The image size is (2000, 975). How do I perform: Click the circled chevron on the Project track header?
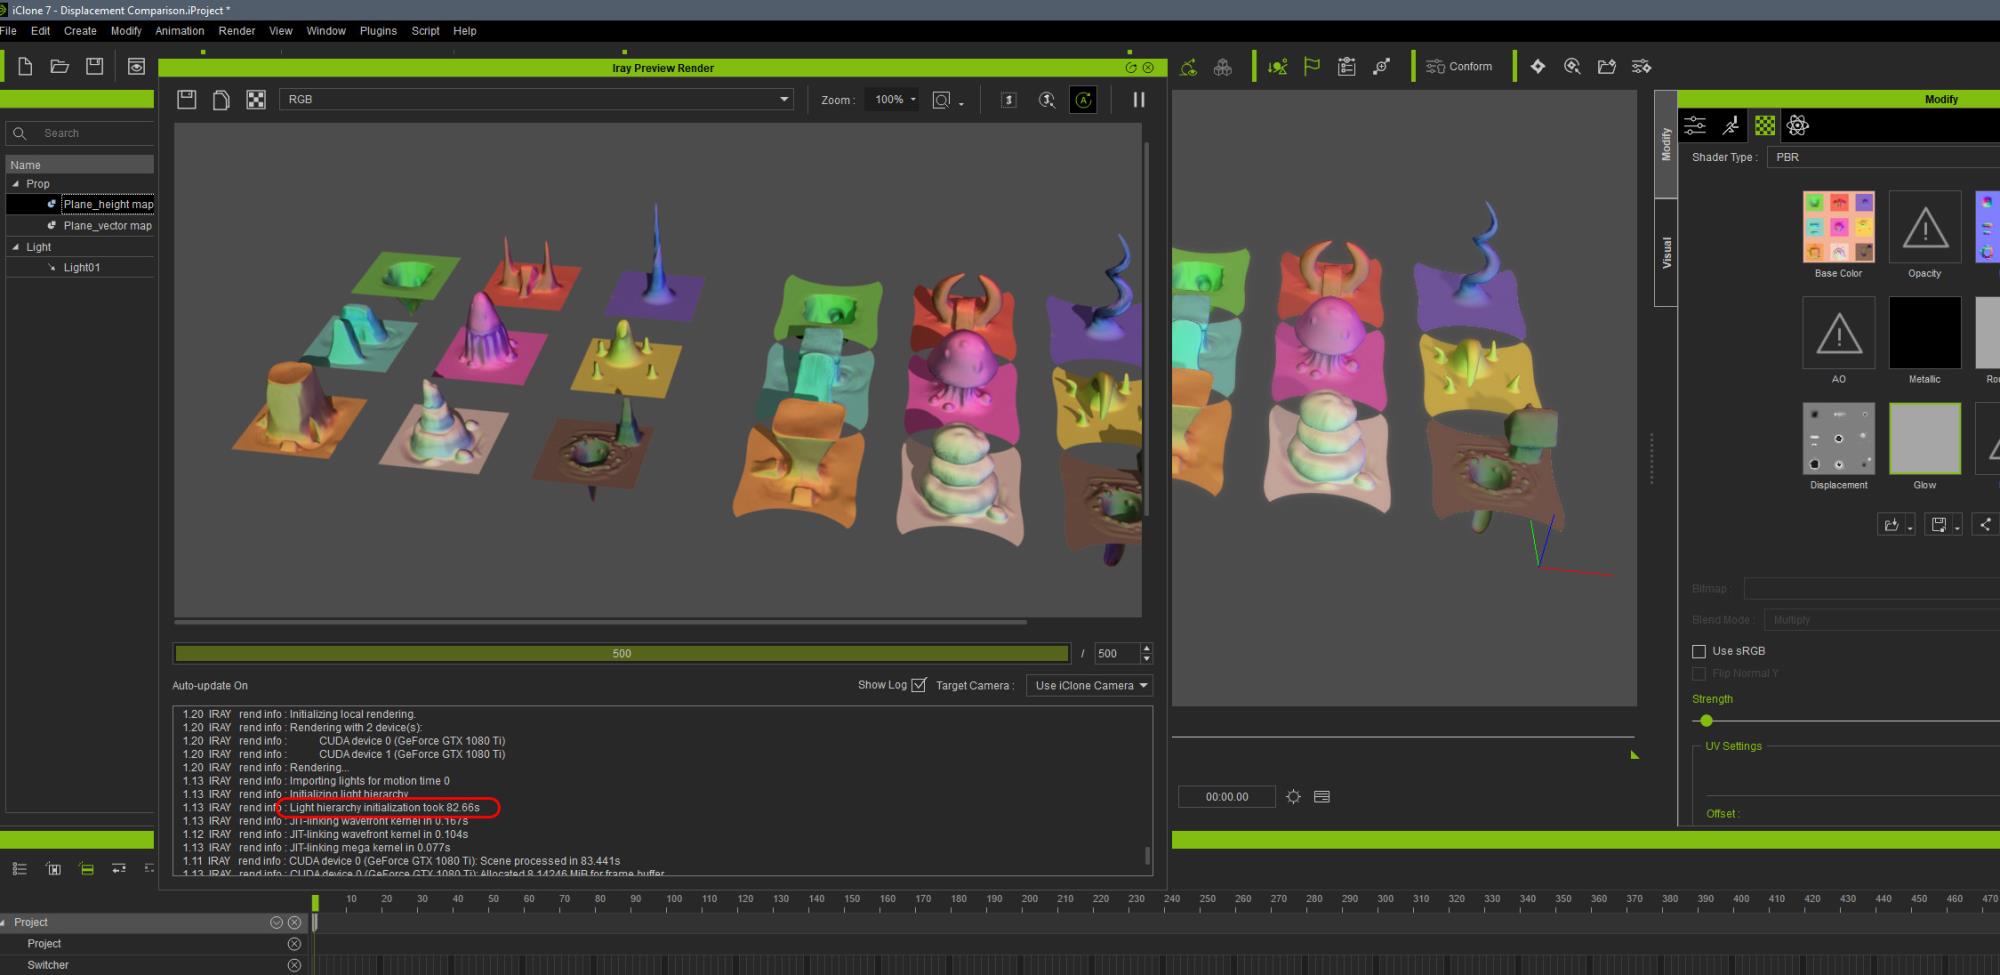(276, 922)
